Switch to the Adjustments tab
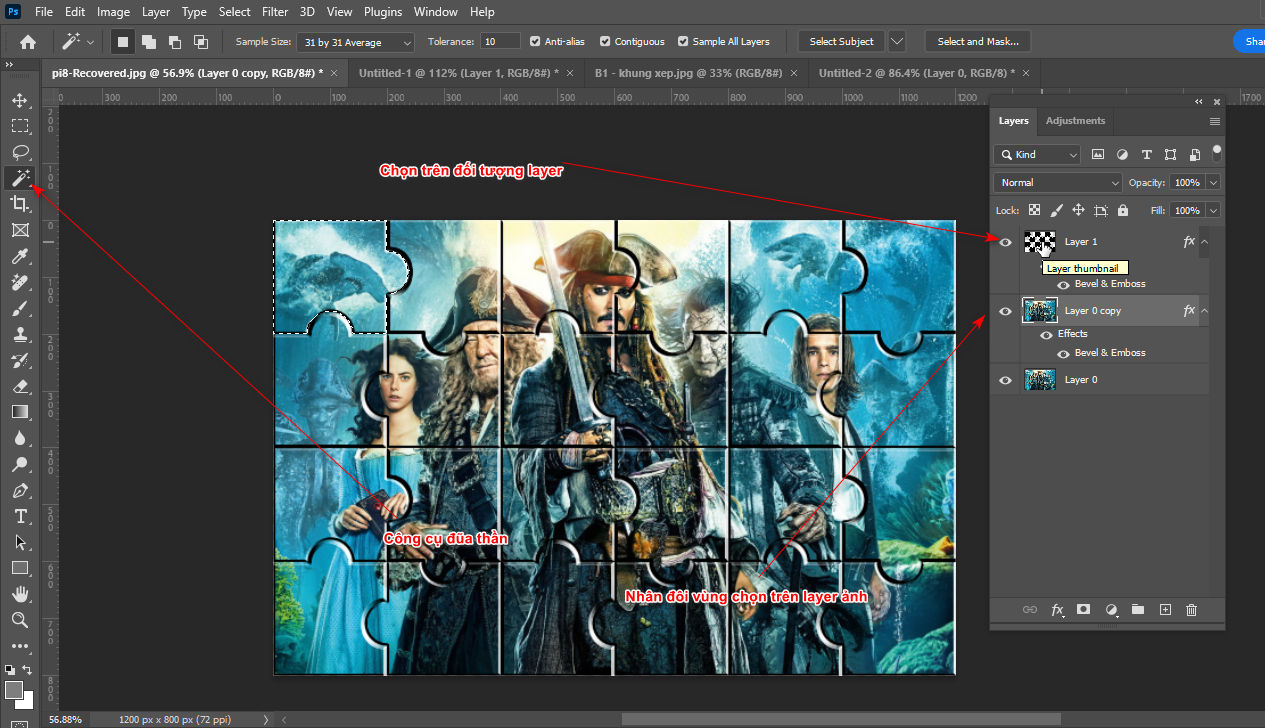 pos(1075,120)
